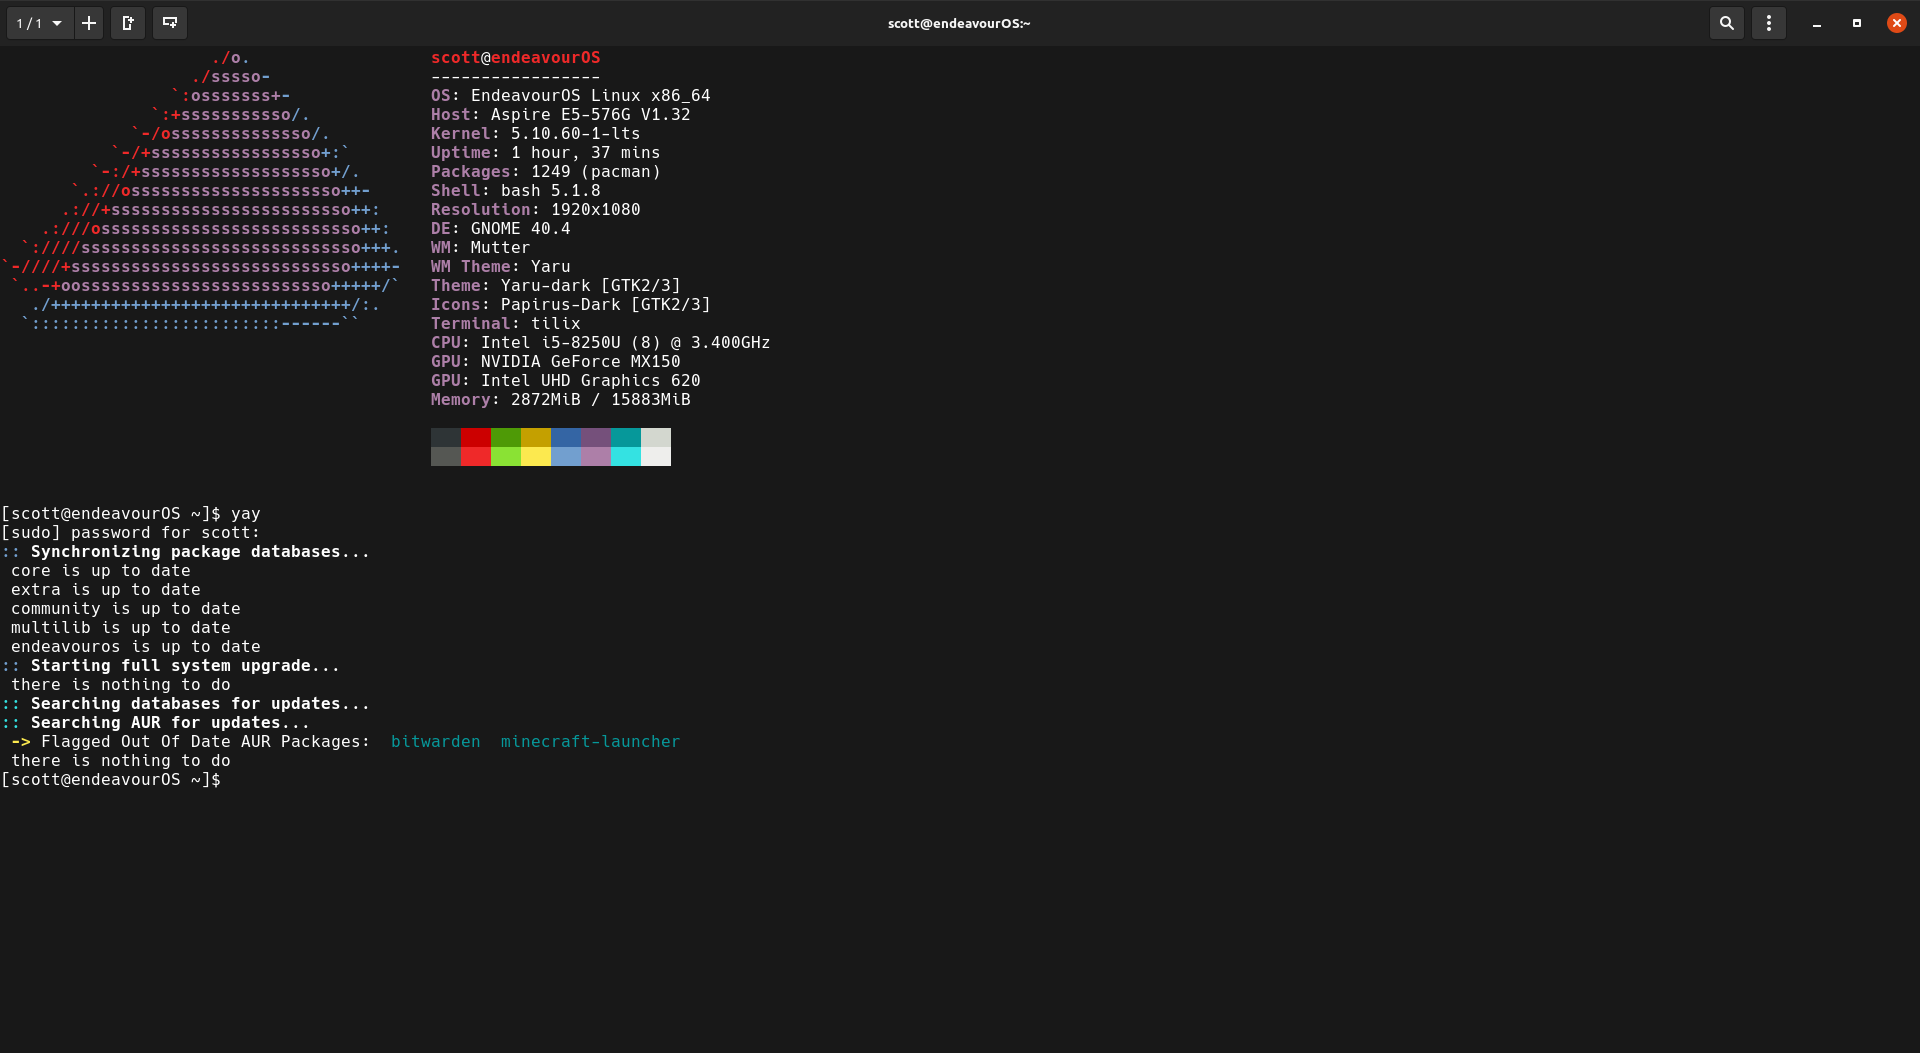Image resolution: width=1920 pixels, height=1053 pixels.
Task: Click the 'OS: EndeavourOS Linux x86_64' line
Action: [571, 96]
